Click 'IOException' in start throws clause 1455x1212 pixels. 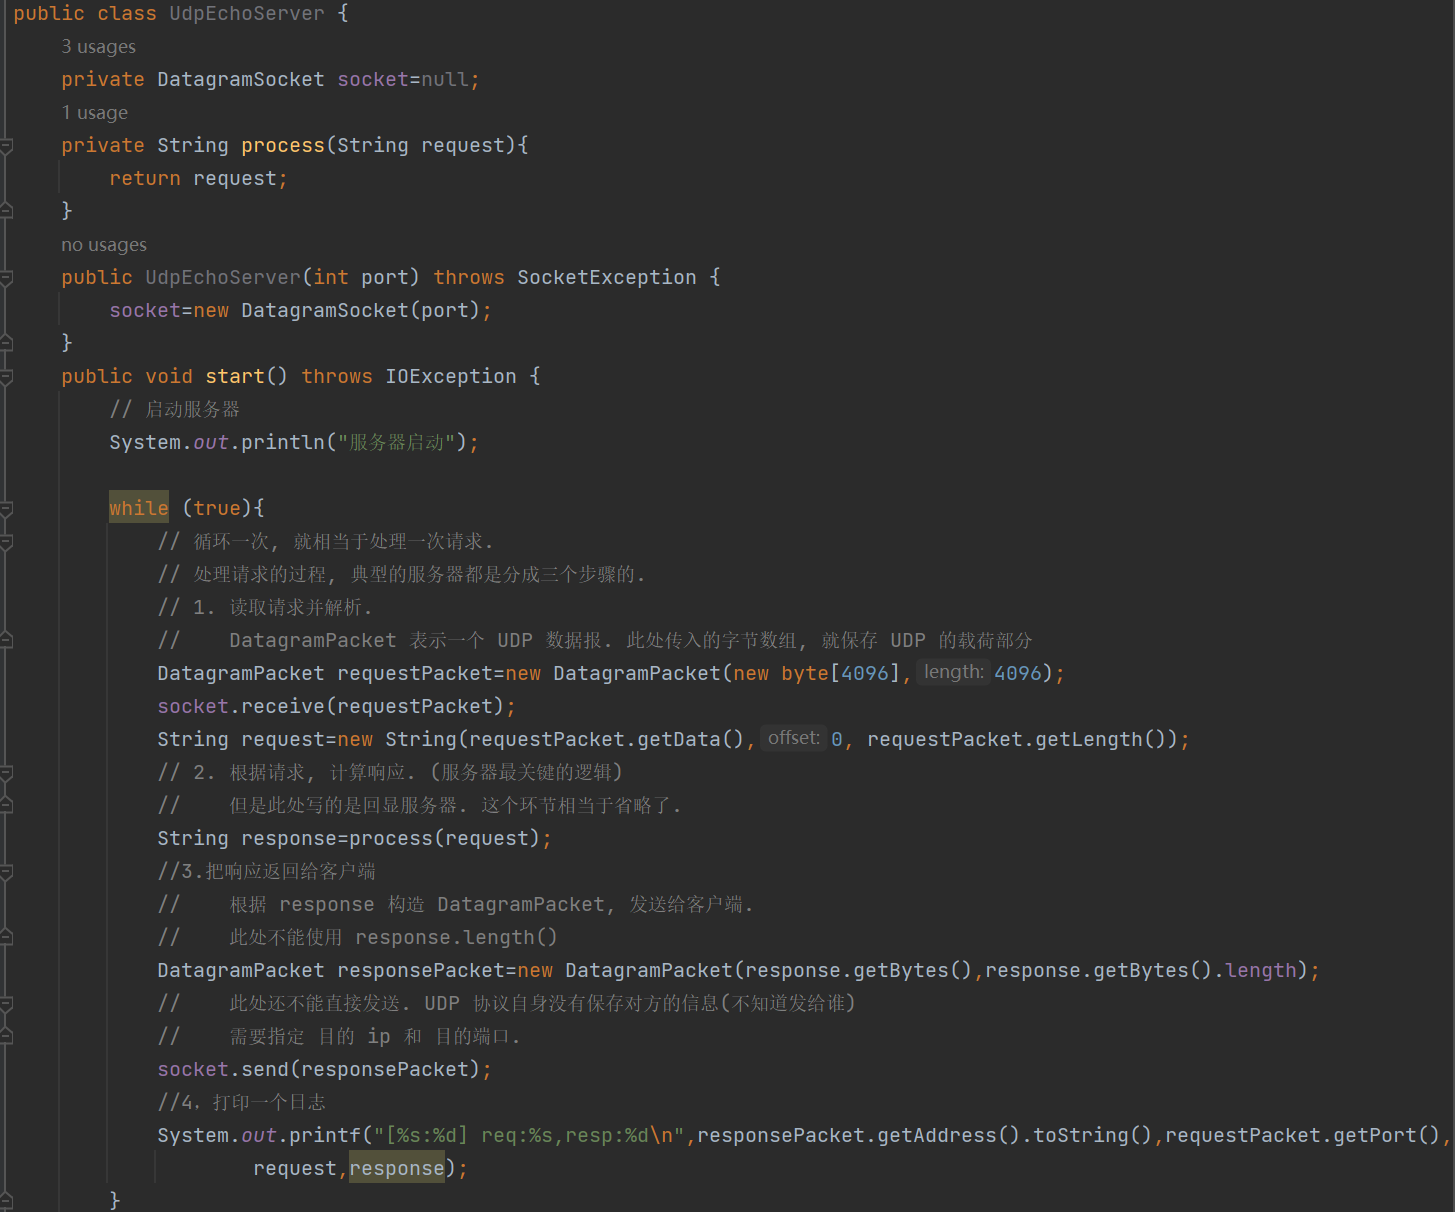click(451, 377)
